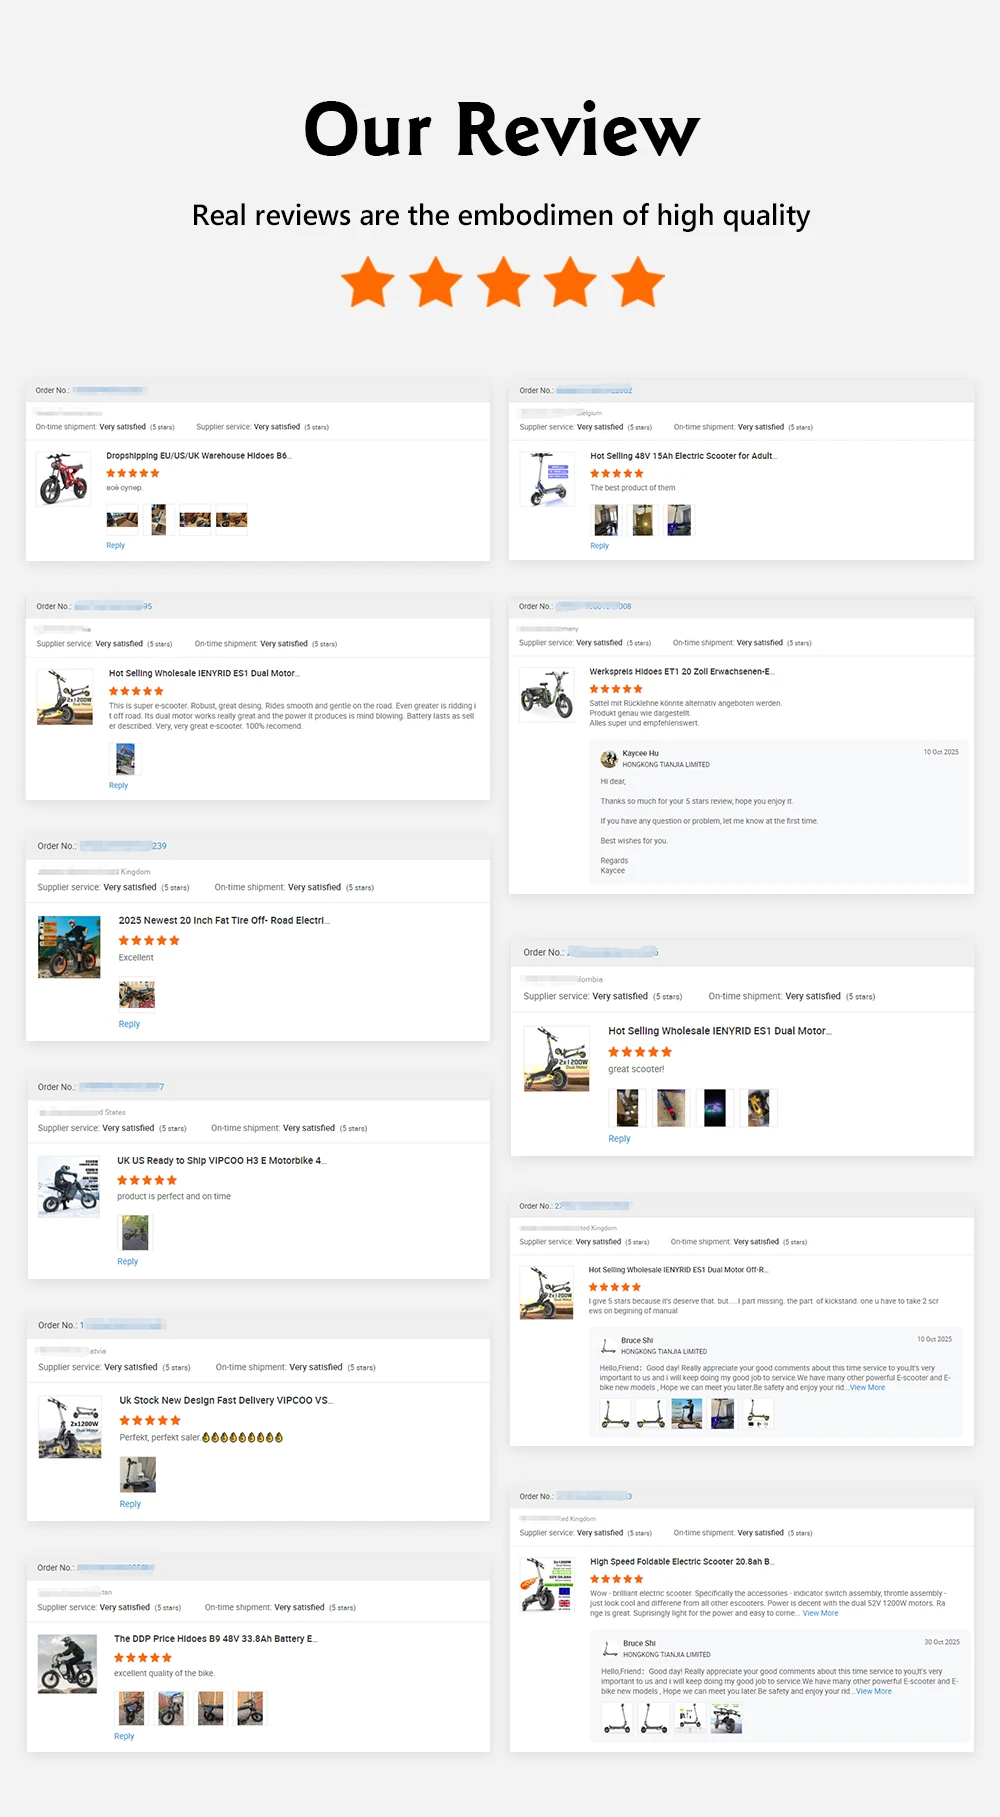Open 'Hot Selling 48V 15Ah Electric Scooter for Adult' title

(683, 456)
